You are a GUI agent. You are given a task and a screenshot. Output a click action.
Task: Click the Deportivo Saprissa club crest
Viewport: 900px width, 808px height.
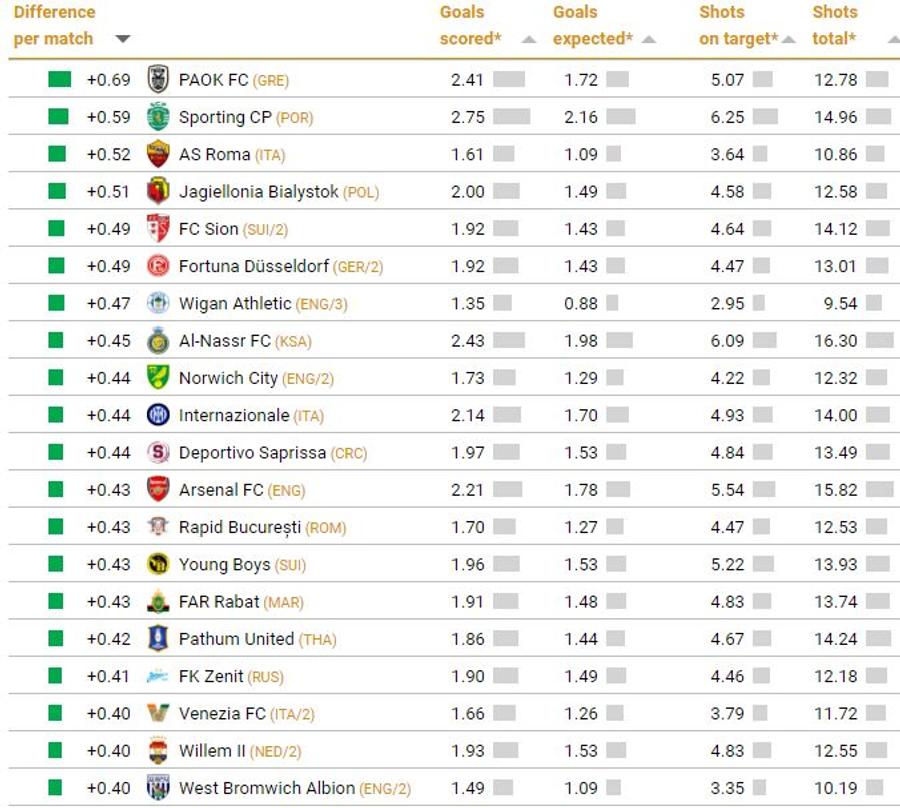(158, 452)
